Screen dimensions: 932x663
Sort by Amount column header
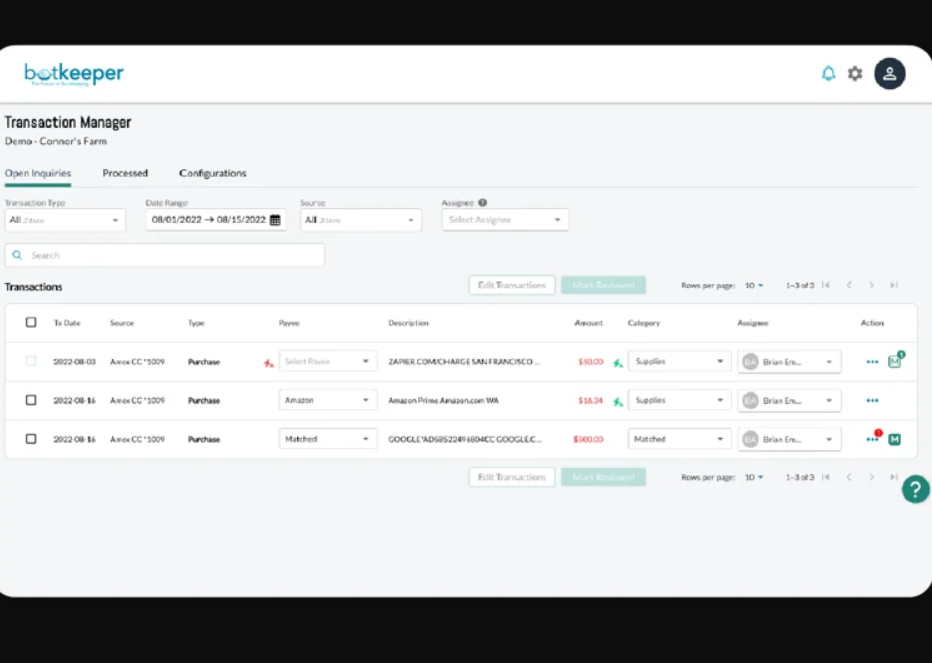point(588,323)
